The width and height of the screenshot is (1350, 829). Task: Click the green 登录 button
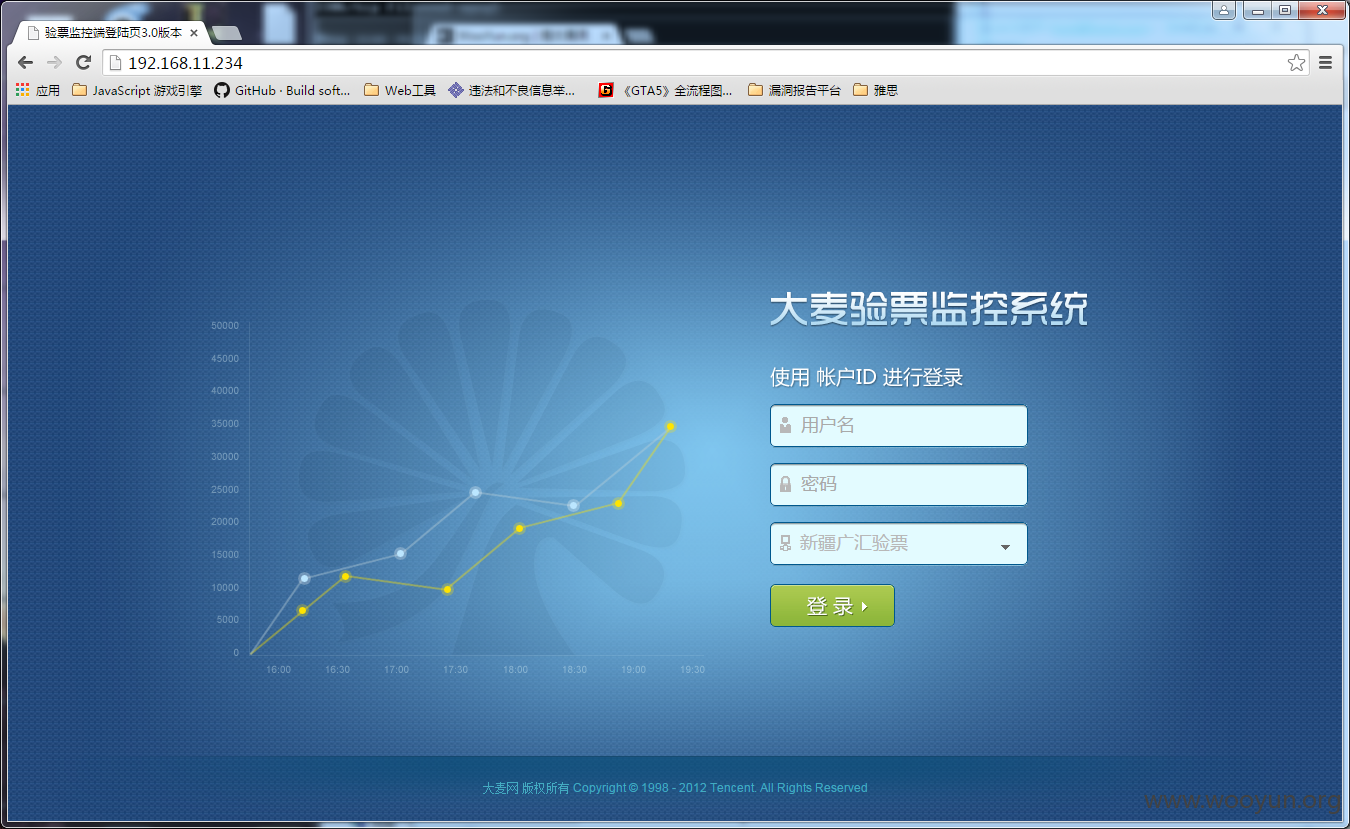point(832,606)
